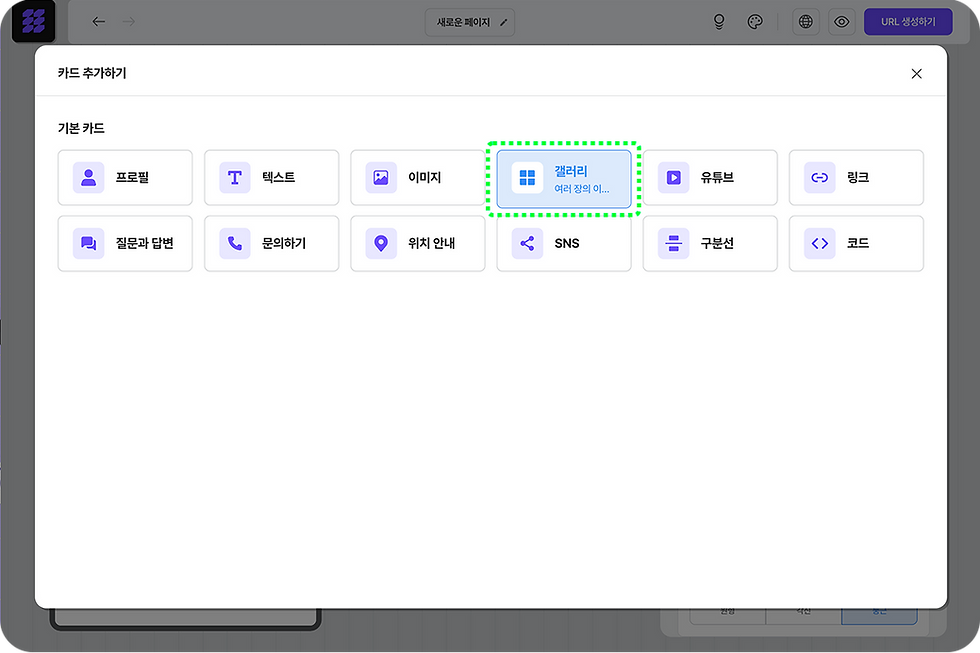Add a 텍스트 (text) card

(271, 177)
